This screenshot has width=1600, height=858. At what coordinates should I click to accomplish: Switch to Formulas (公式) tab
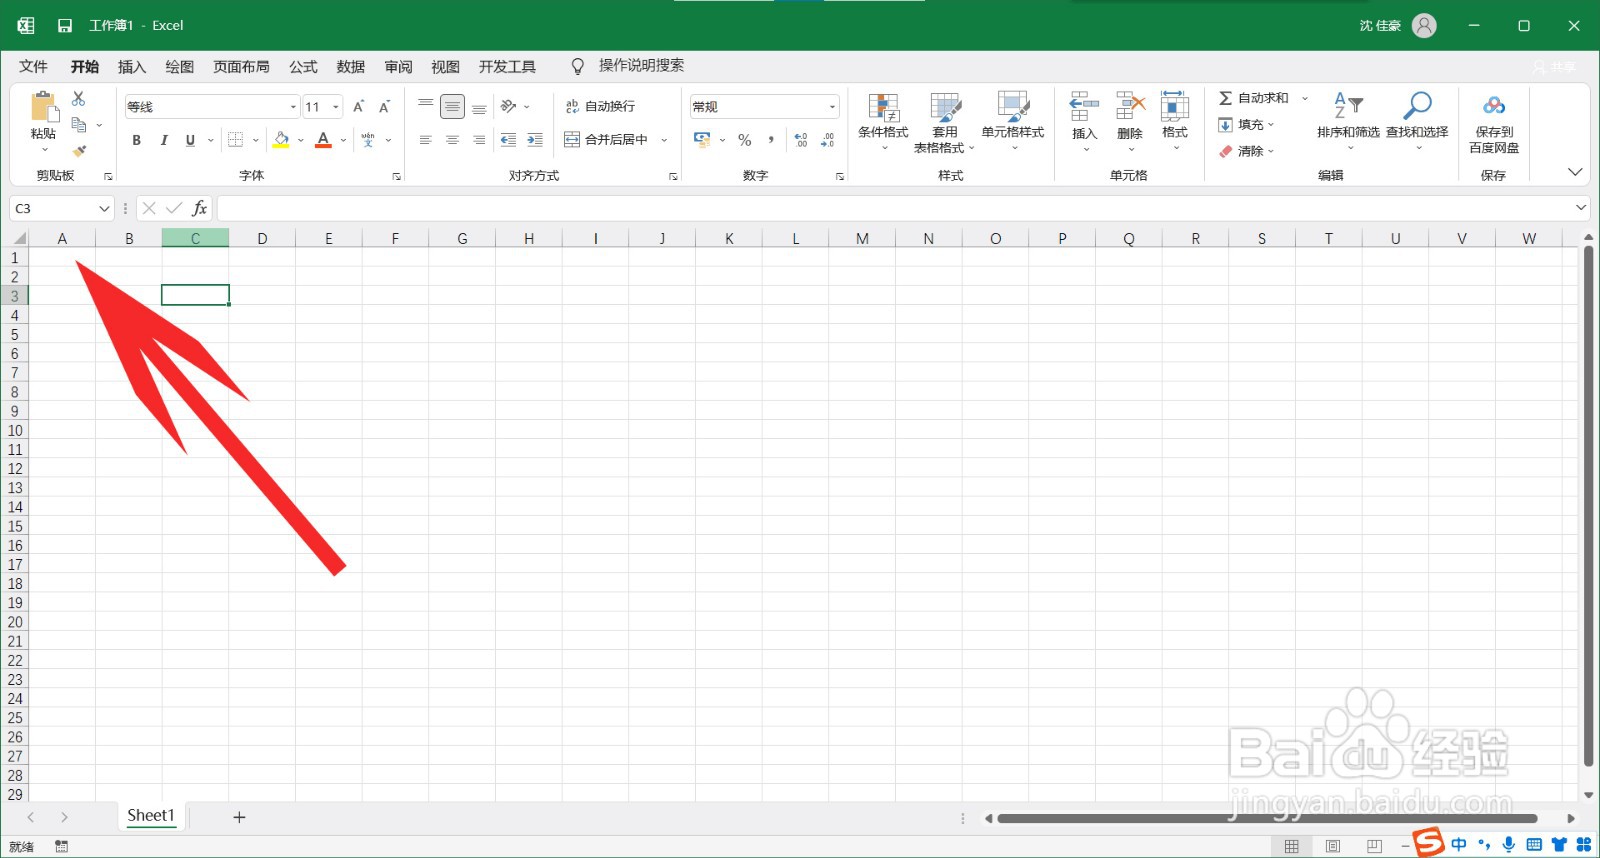pyautogui.click(x=303, y=66)
